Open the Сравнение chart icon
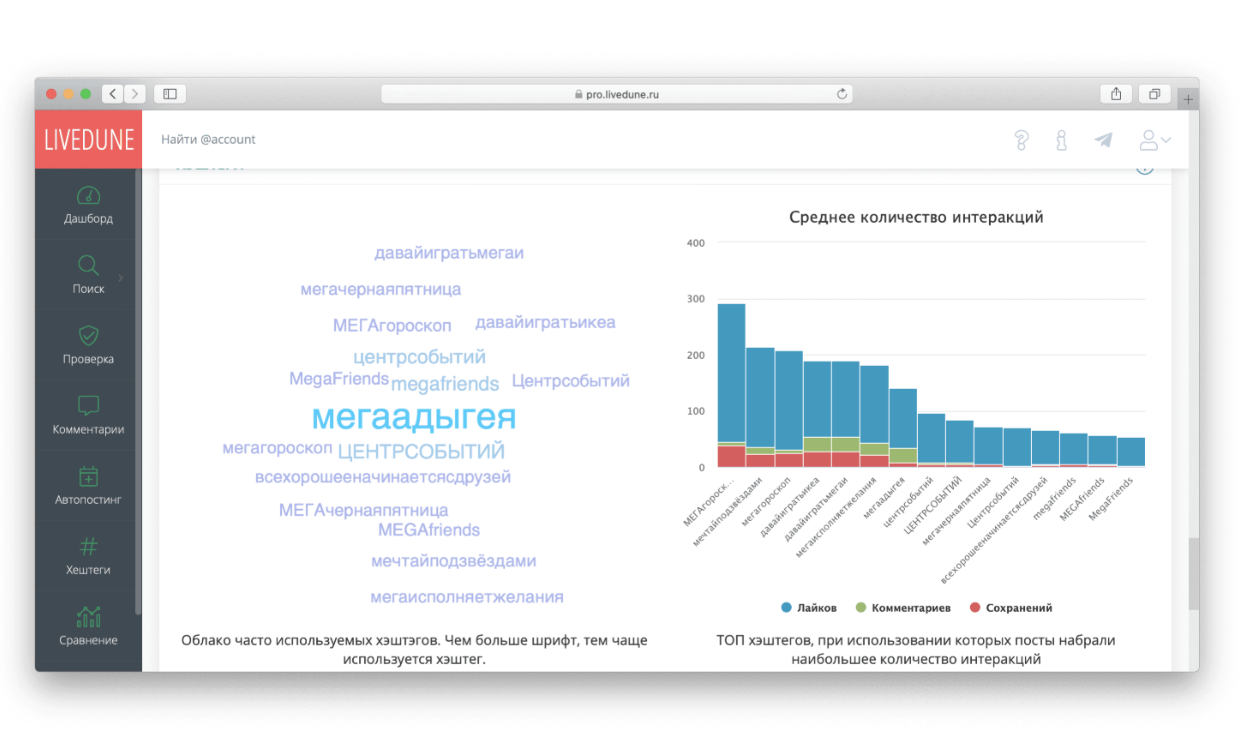 [88, 616]
